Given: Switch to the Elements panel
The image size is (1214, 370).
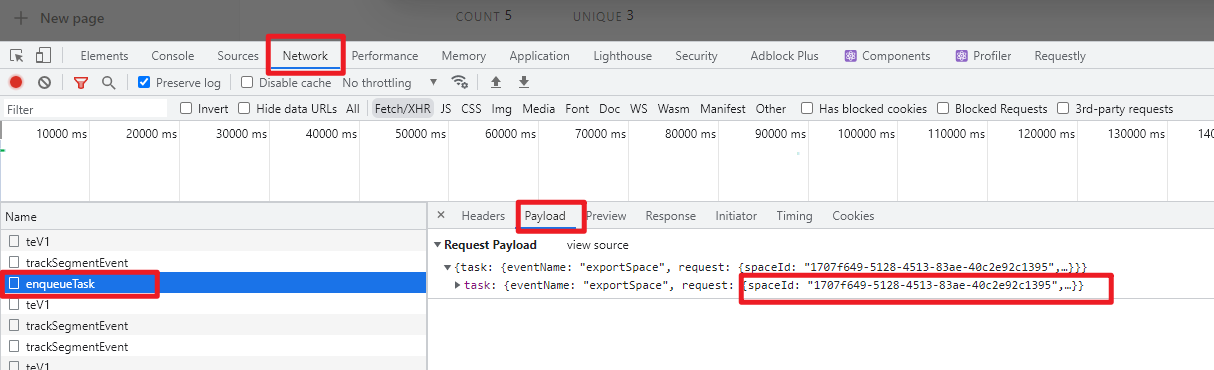Looking at the screenshot, I should 104,56.
